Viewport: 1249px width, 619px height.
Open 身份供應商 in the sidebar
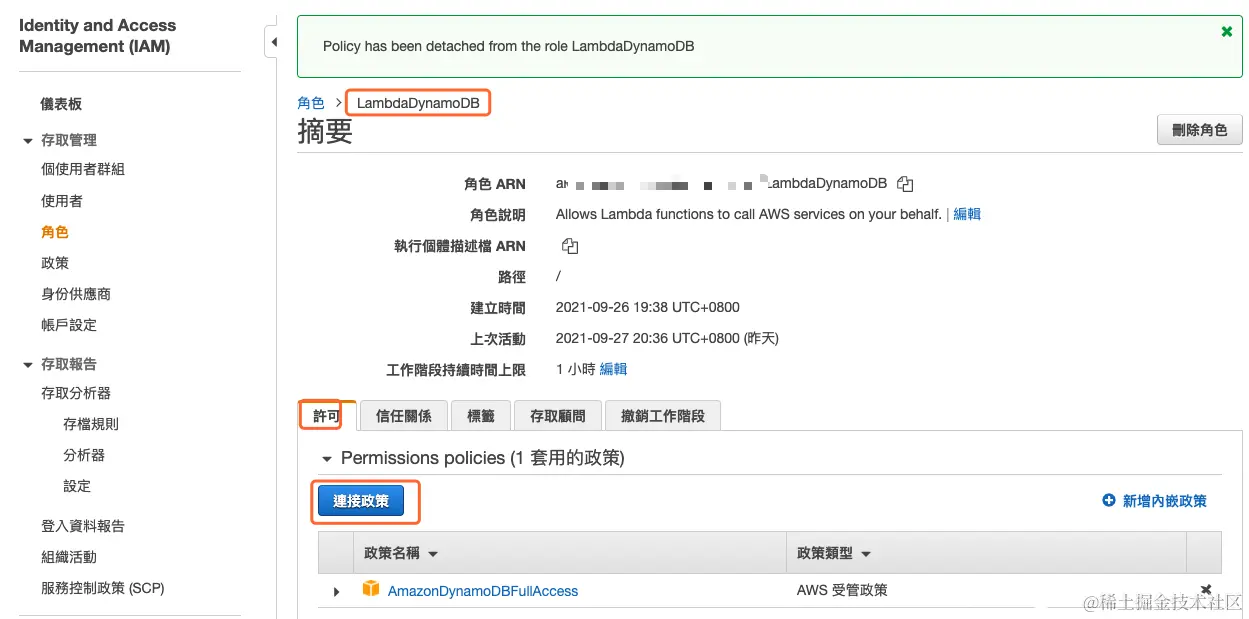point(76,294)
